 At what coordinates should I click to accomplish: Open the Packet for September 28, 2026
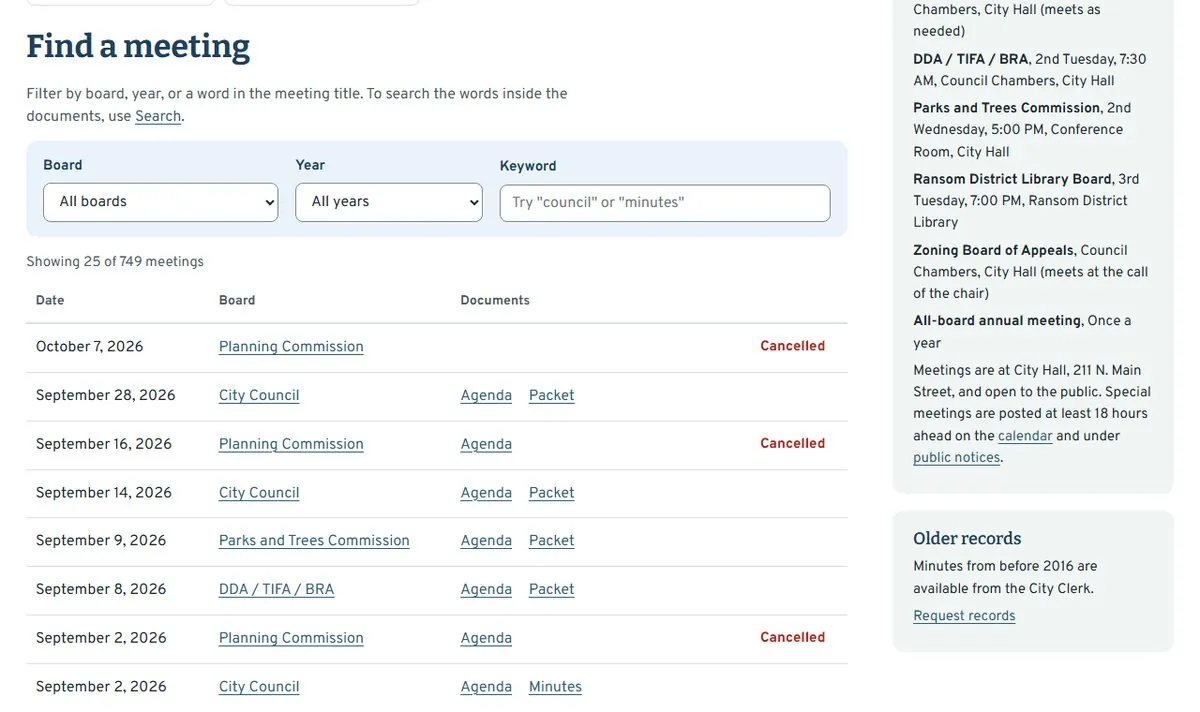(x=551, y=395)
